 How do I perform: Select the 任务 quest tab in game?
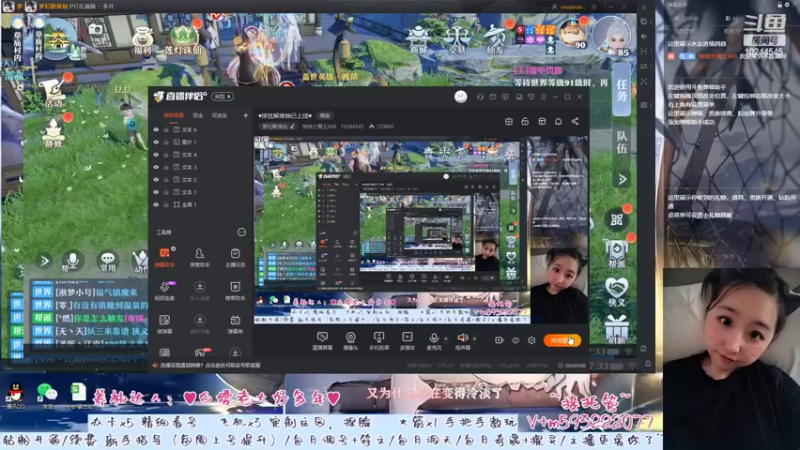point(621,90)
